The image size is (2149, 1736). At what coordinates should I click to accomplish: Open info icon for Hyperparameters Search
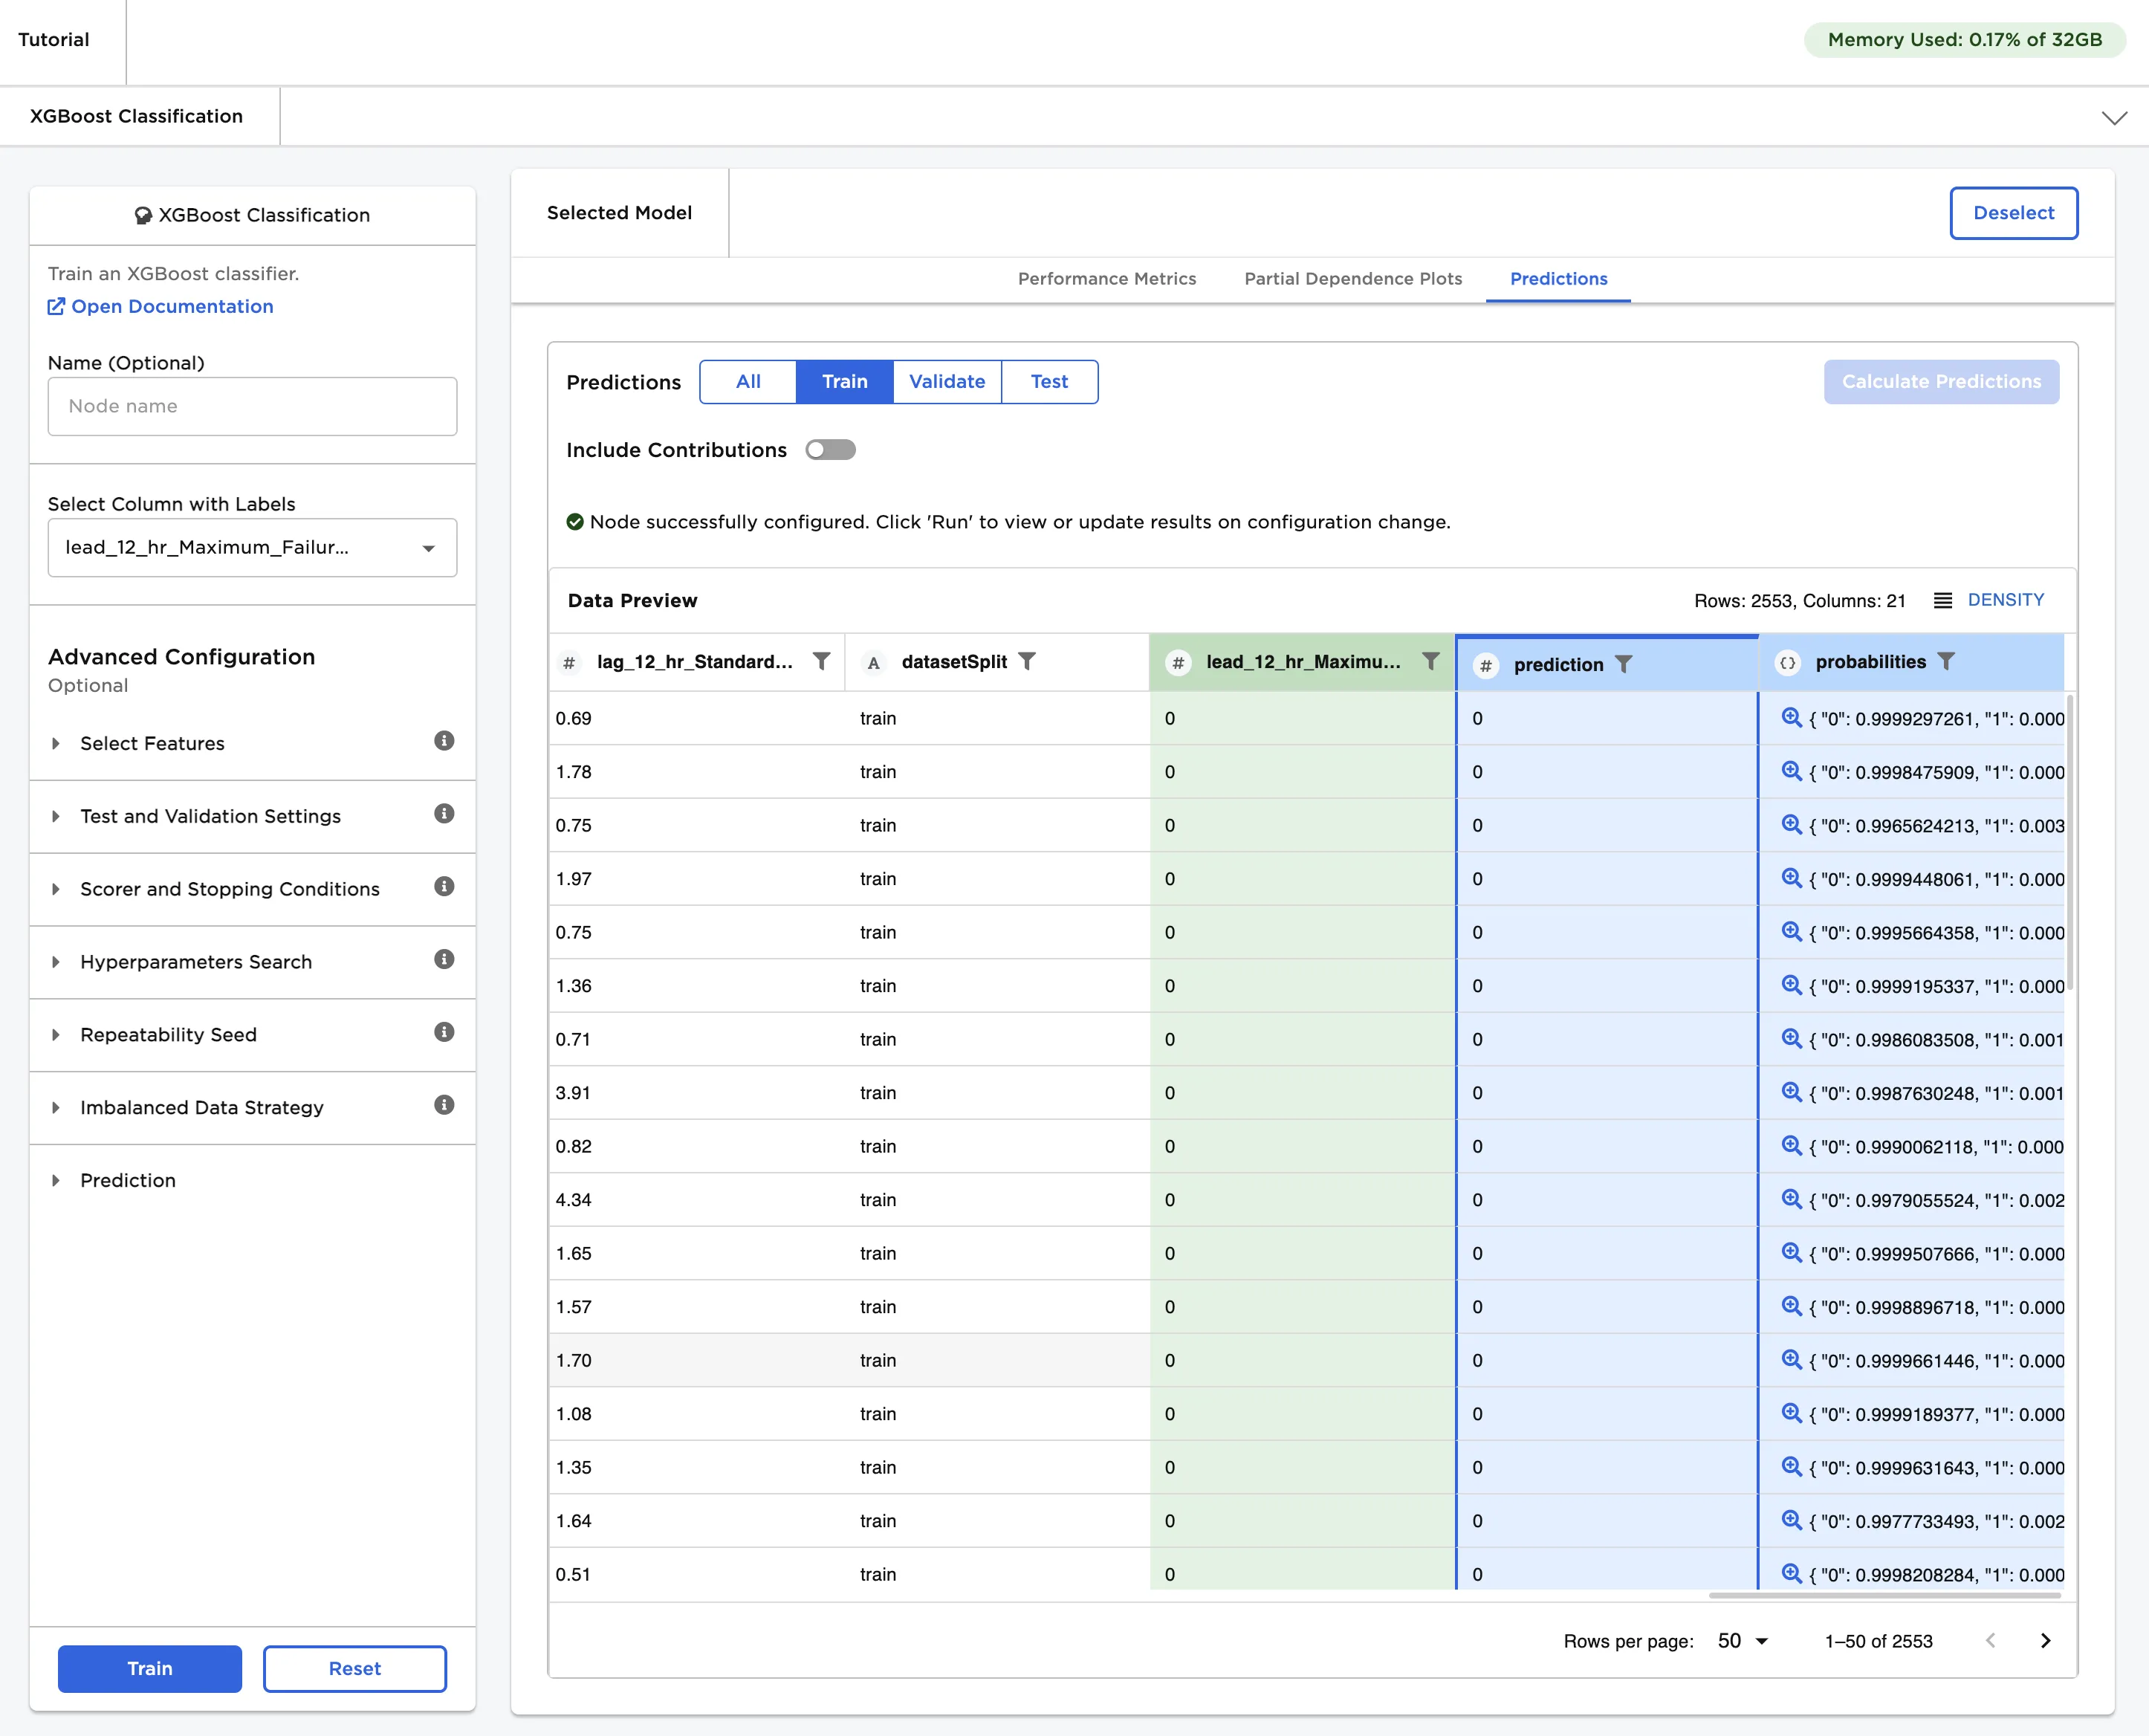(444, 960)
